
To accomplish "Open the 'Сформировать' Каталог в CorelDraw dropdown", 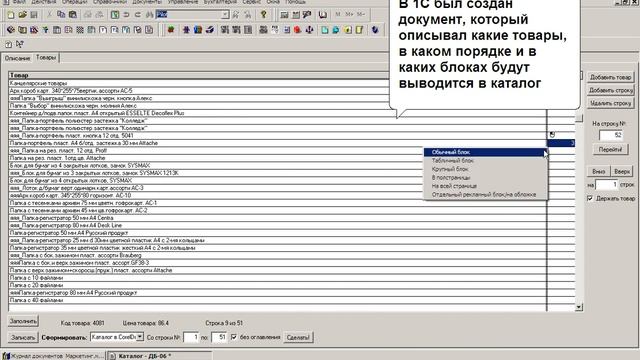I will click(x=140, y=337).
